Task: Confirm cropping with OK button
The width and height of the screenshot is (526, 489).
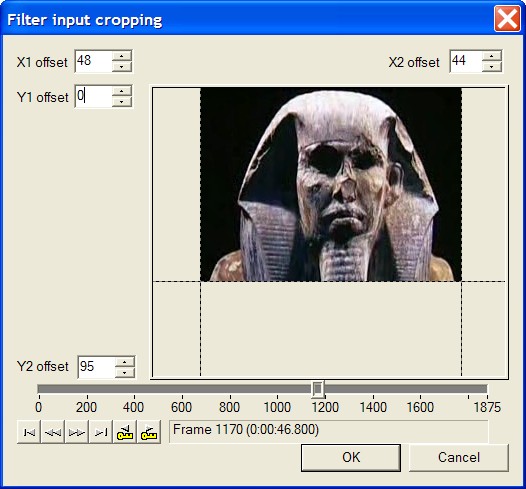Action: click(351, 458)
